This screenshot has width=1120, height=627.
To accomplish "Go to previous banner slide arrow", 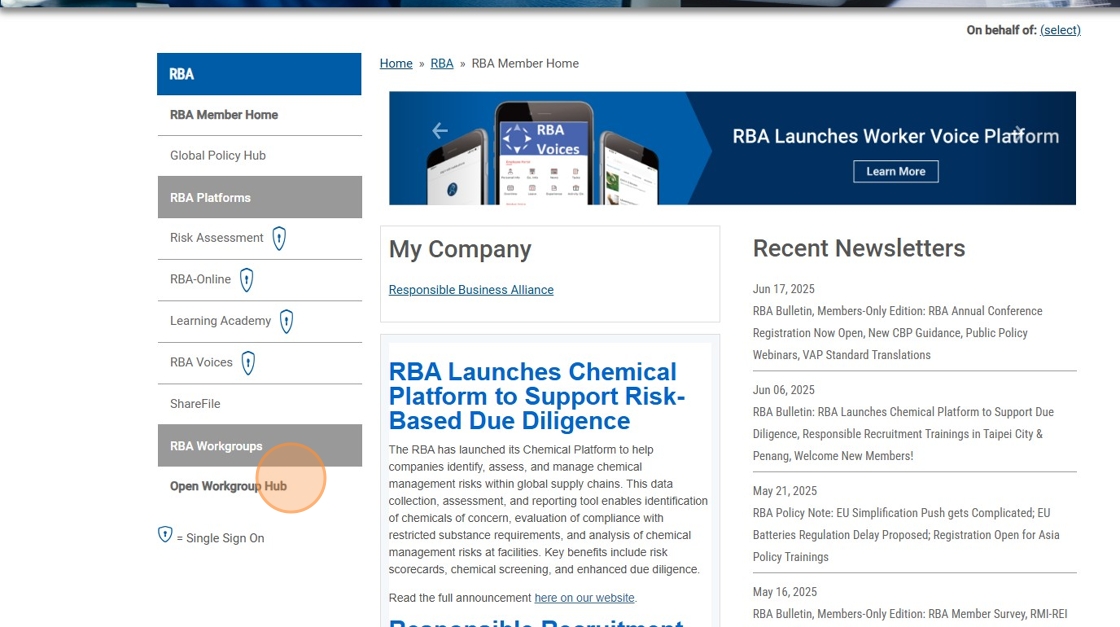I will [440, 130].
